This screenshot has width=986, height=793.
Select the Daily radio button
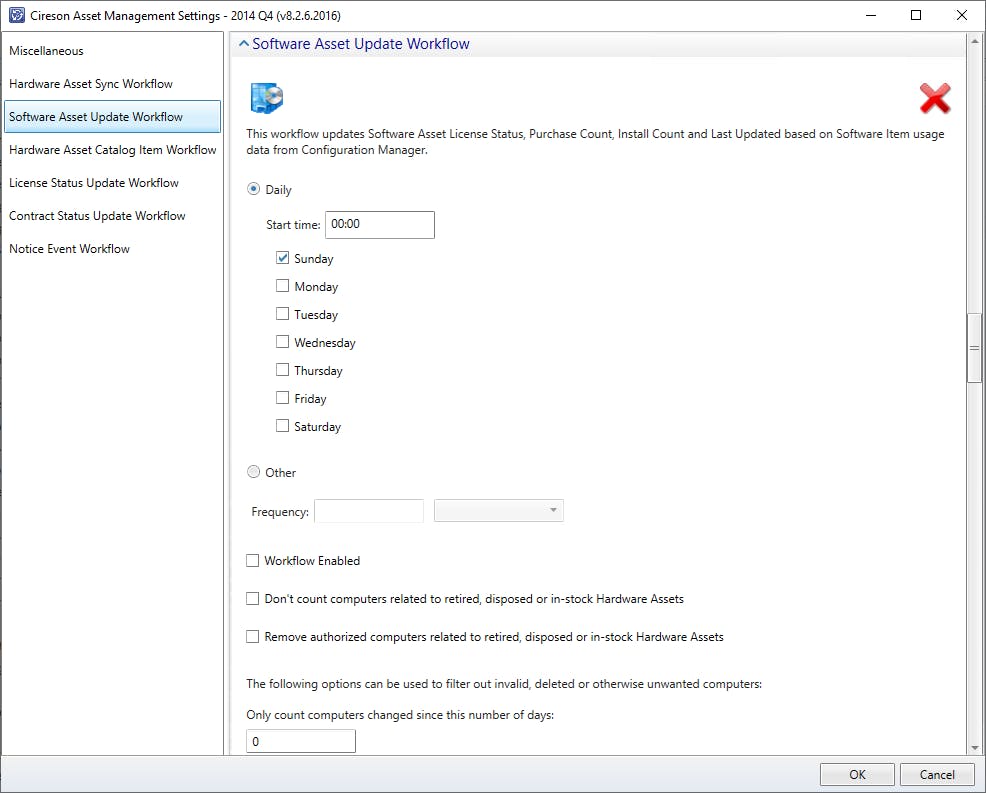coord(253,189)
